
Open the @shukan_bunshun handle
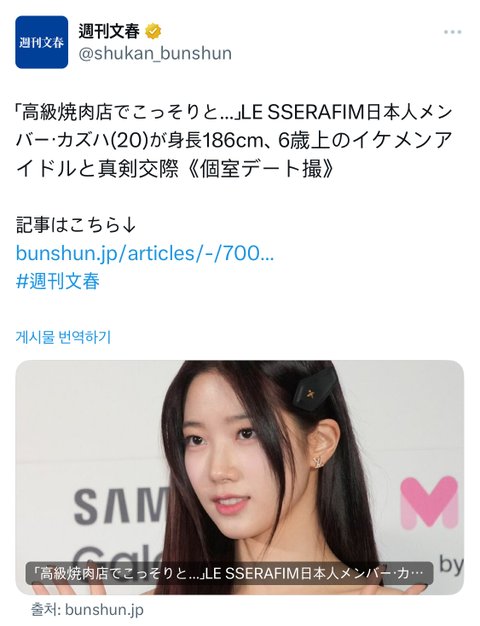coord(155,53)
